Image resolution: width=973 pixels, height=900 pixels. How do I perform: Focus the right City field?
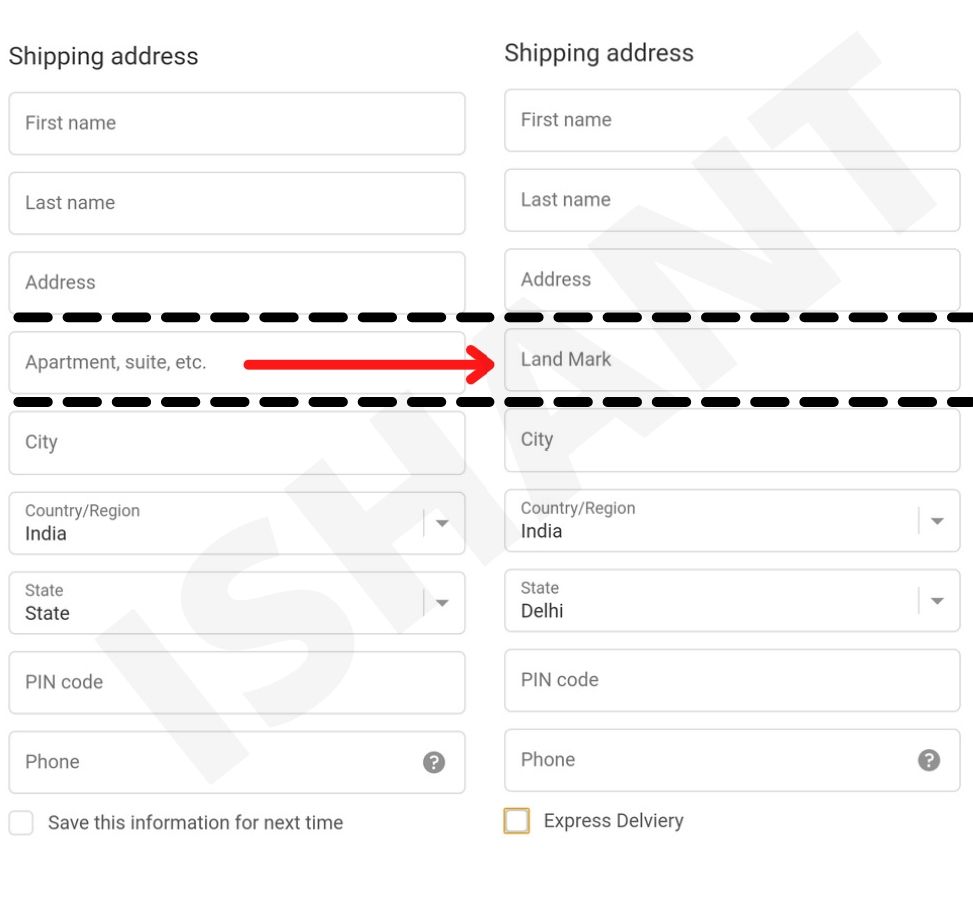coord(732,440)
